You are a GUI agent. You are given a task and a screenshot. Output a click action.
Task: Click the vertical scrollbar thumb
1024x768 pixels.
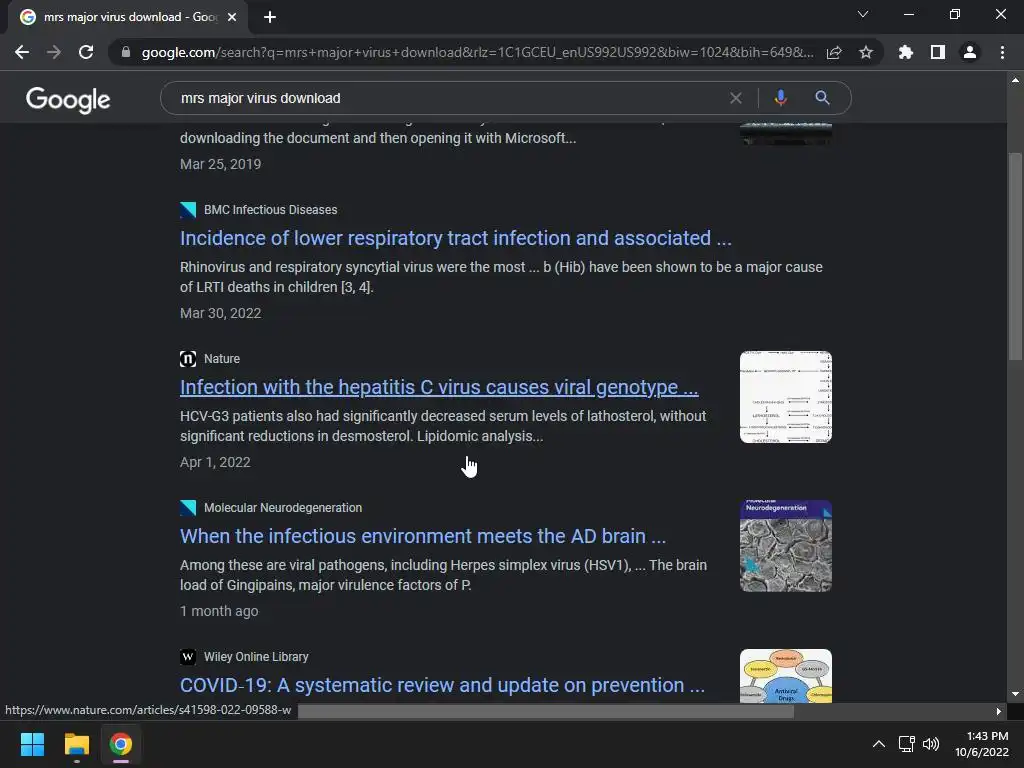1015,256
